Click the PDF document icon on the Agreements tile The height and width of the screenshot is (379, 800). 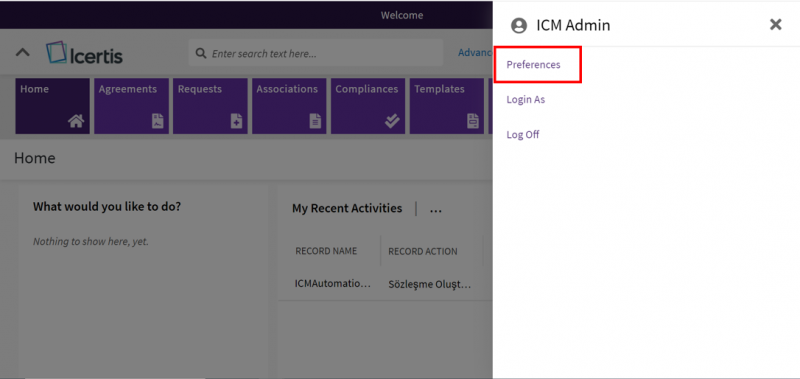click(158, 121)
